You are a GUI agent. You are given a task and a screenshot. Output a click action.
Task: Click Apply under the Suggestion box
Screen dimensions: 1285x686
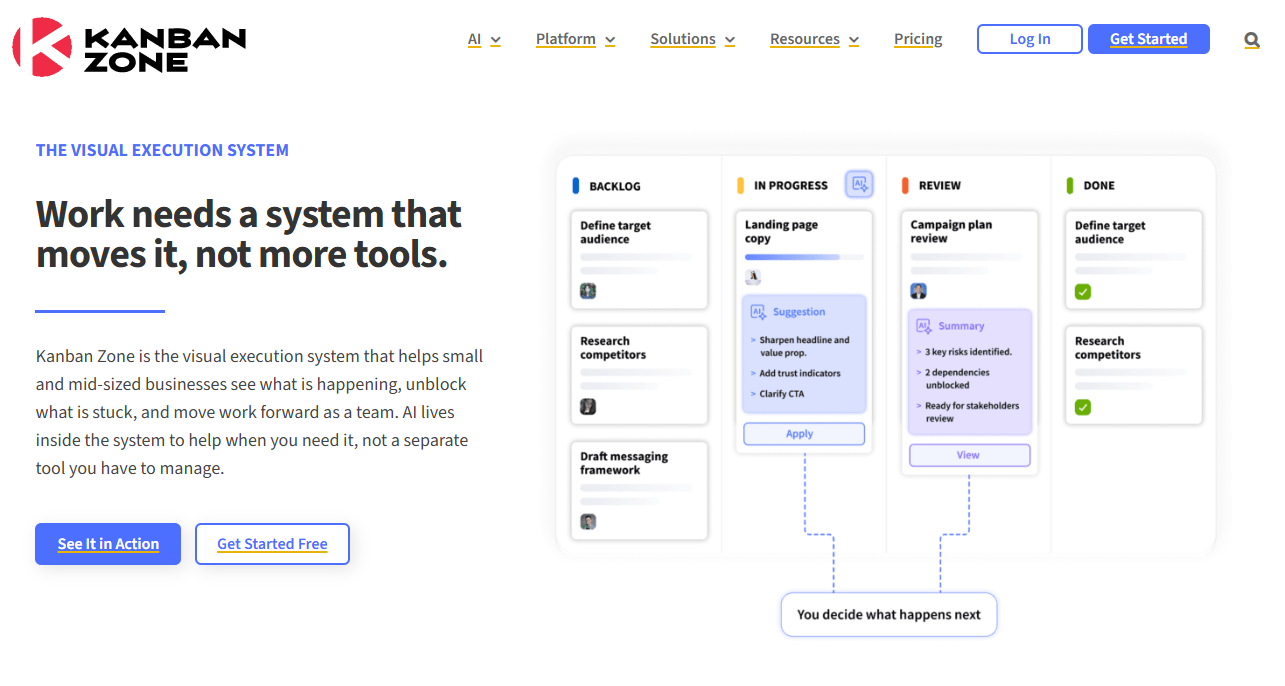coord(804,434)
